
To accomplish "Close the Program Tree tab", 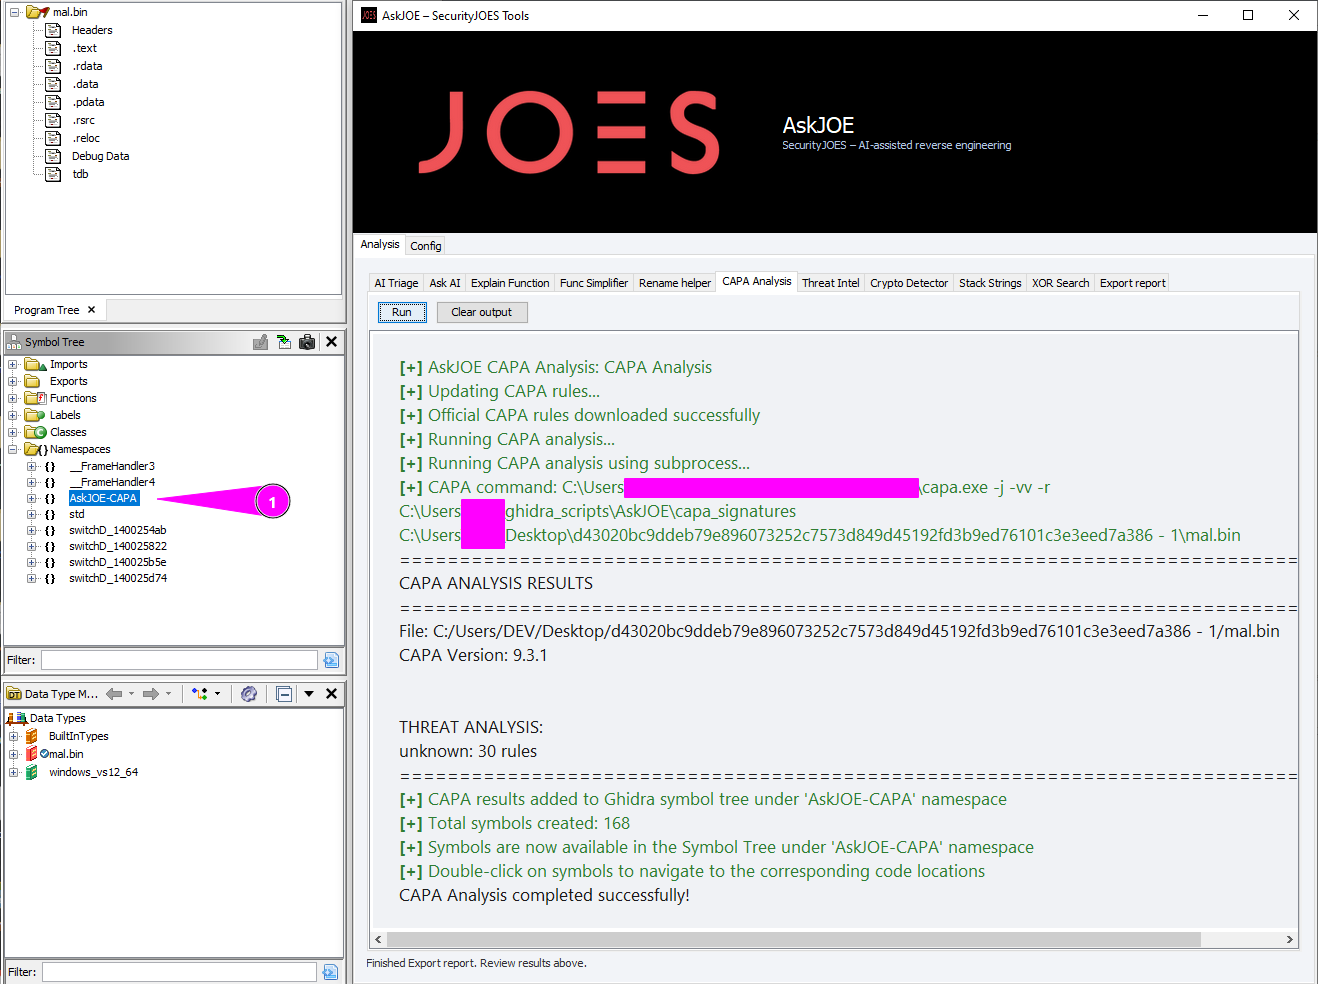I will coord(92,310).
